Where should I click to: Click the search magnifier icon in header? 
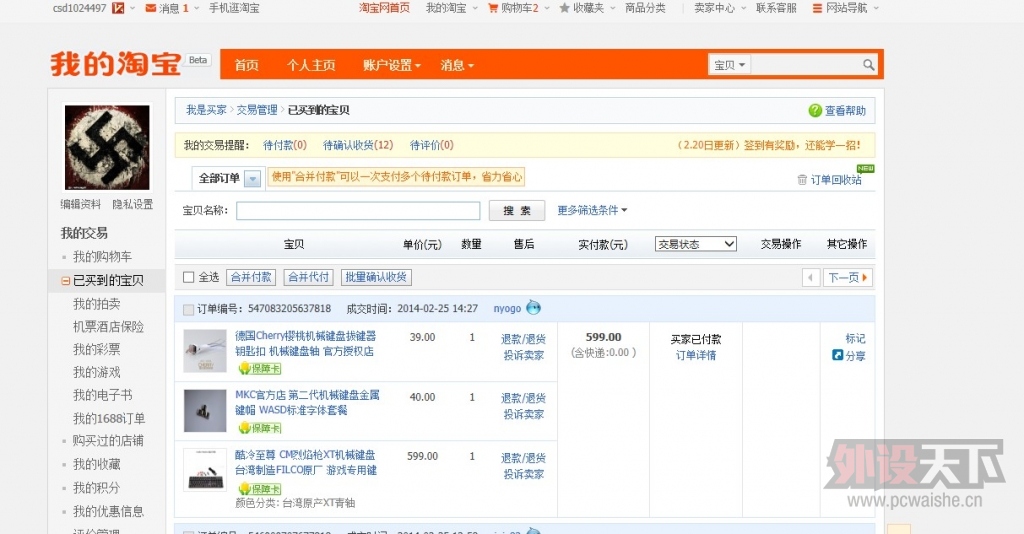868,65
